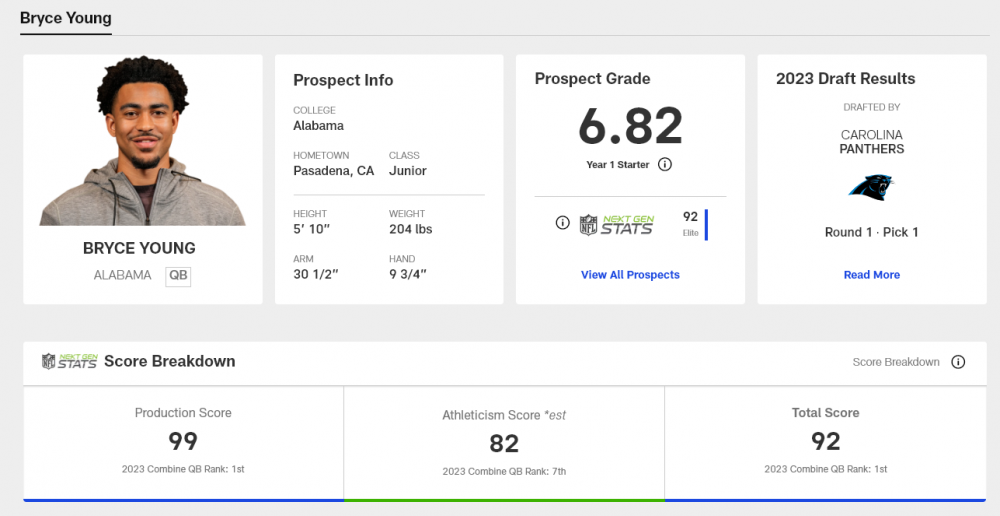The width and height of the screenshot is (1000, 516).
Task: Click the Carolina Panthers logo
Action: (x=871, y=187)
